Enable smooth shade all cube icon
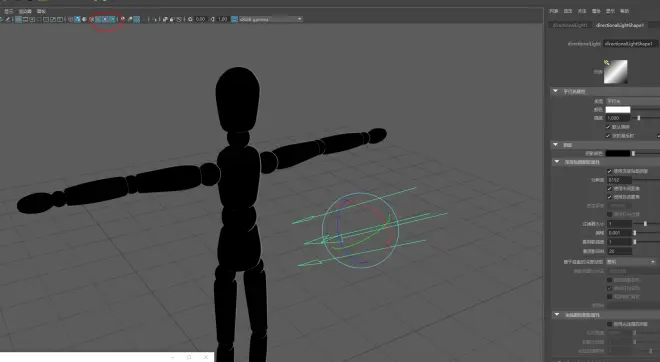The width and height of the screenshot is (660, 362). pos(77,19)
